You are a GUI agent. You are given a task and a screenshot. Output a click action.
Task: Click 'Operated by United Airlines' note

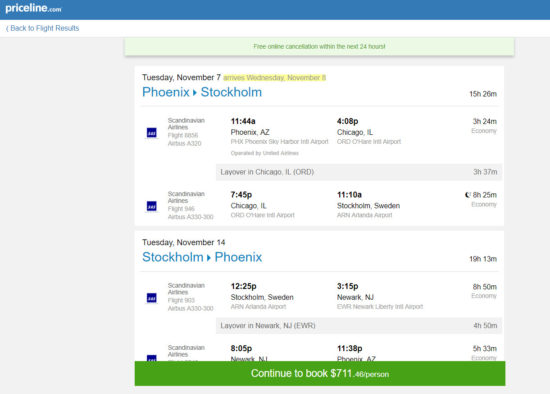coord(264,153)
